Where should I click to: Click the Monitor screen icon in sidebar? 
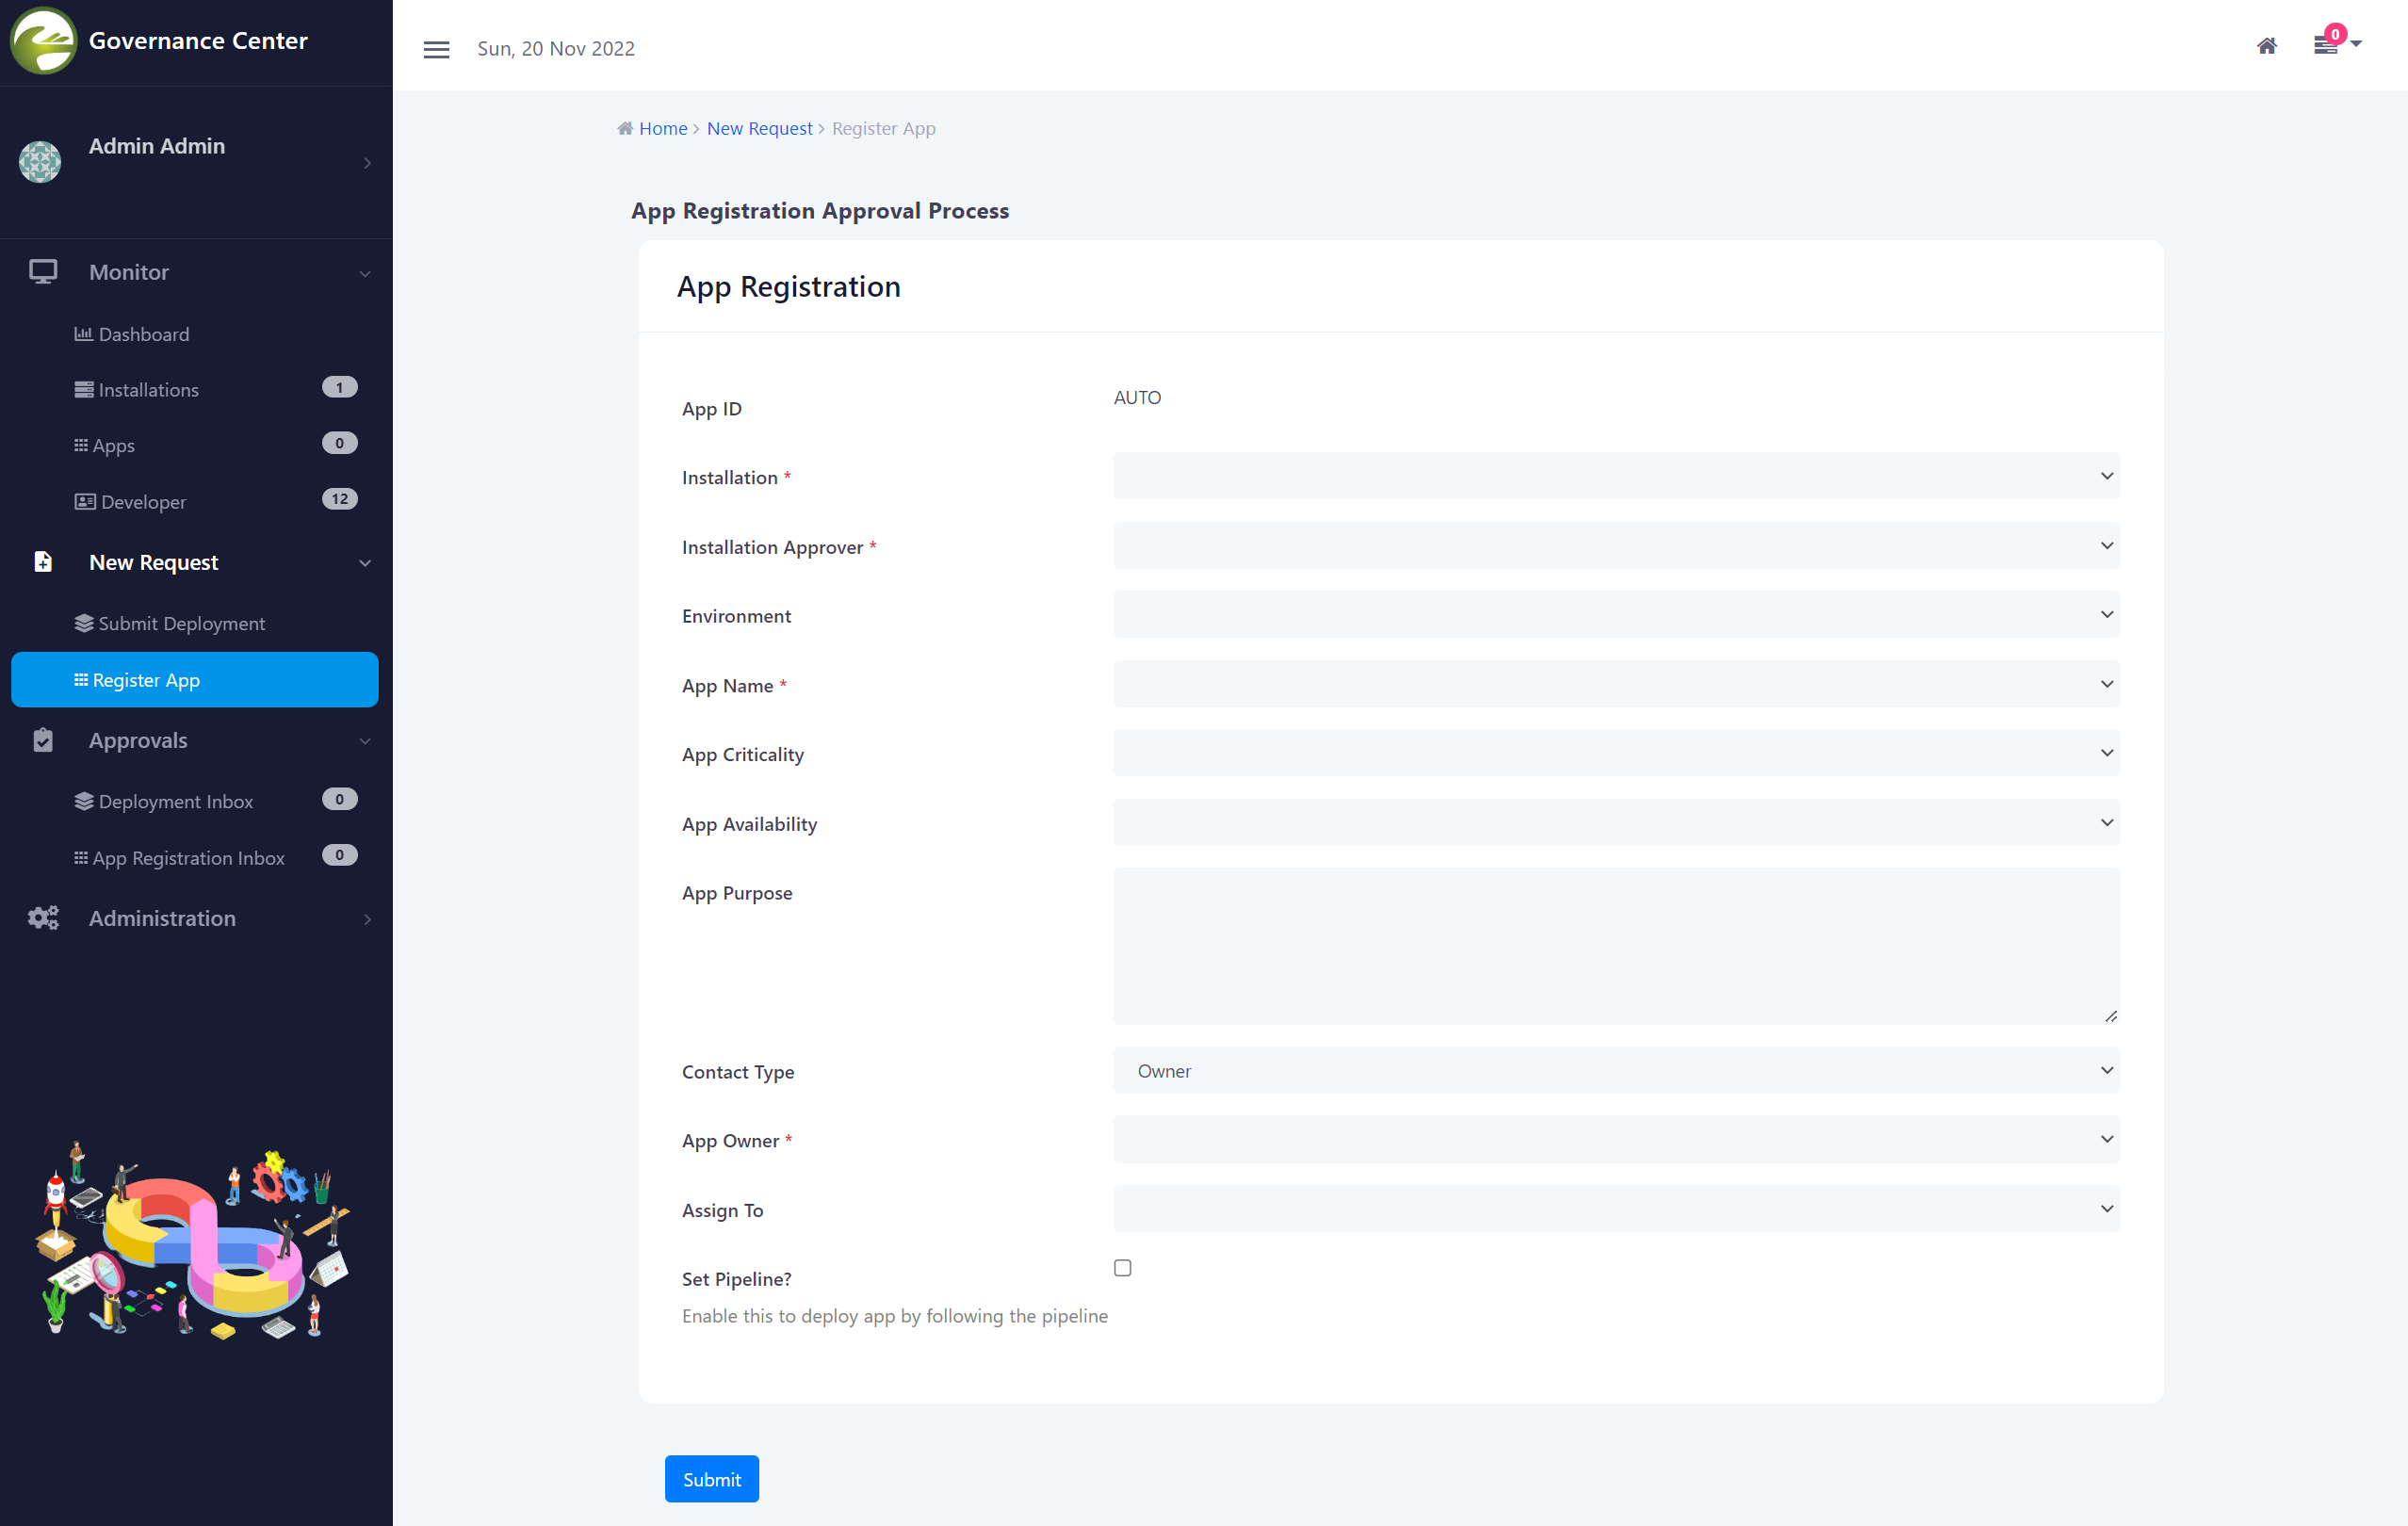[43, 272]
